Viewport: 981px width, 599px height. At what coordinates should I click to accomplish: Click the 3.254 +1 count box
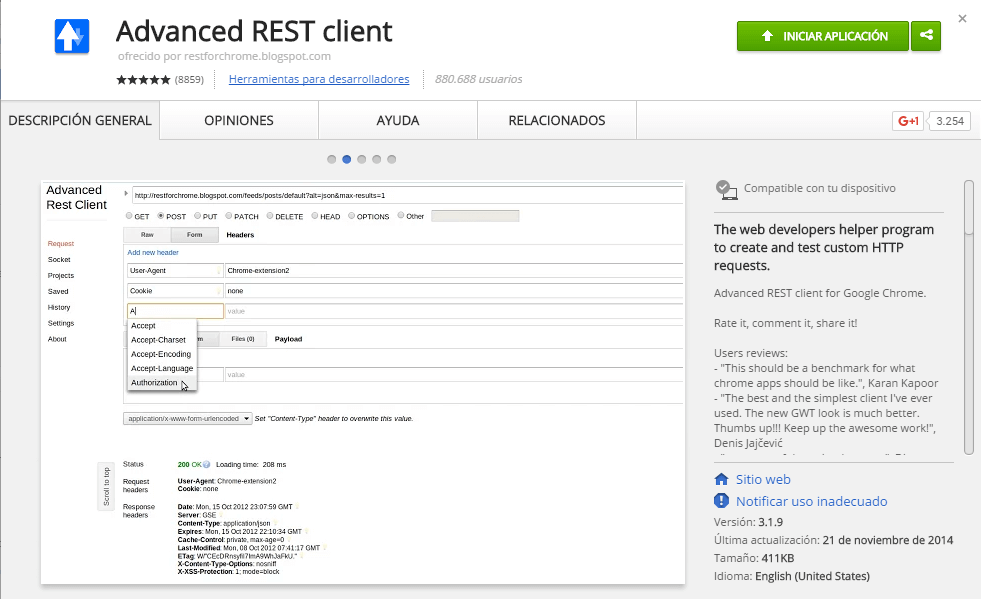[950, 121]
